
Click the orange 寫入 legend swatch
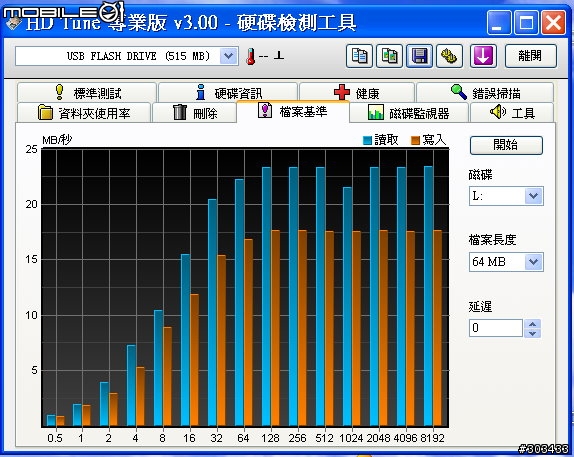[415, 140]
